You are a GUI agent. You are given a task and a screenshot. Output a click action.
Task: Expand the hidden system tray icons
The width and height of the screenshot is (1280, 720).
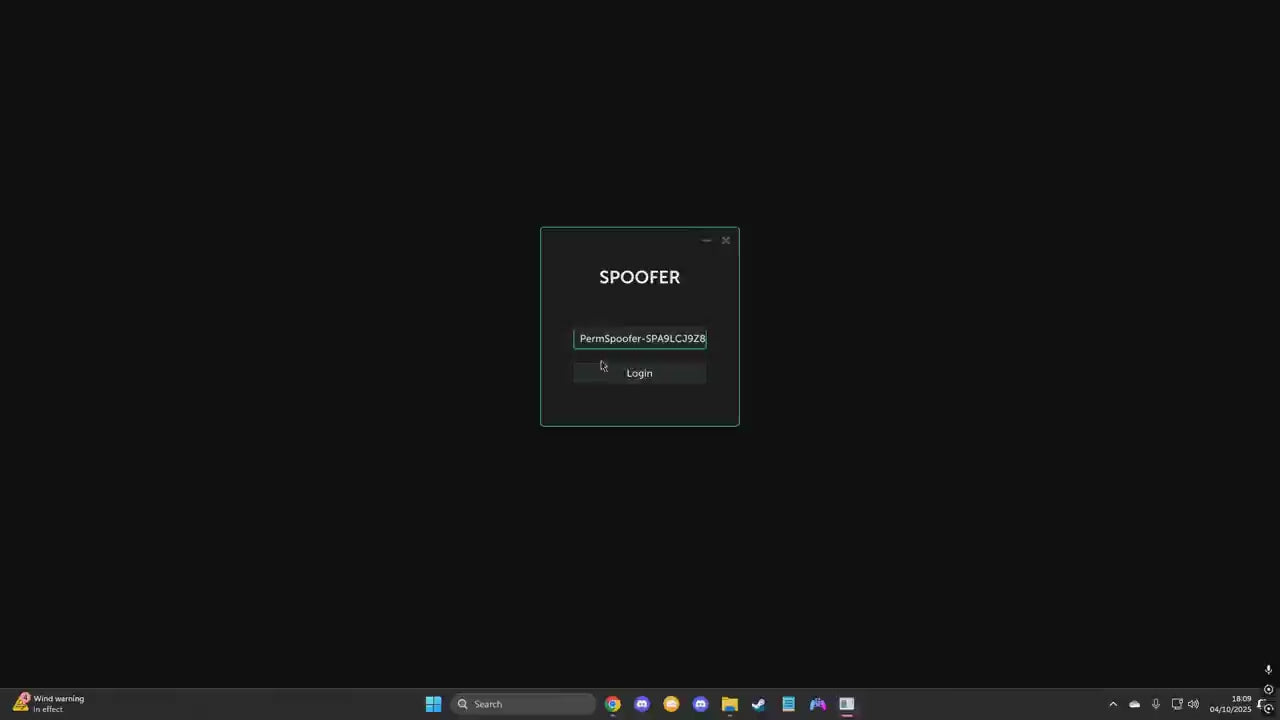tap(1112, 704)
